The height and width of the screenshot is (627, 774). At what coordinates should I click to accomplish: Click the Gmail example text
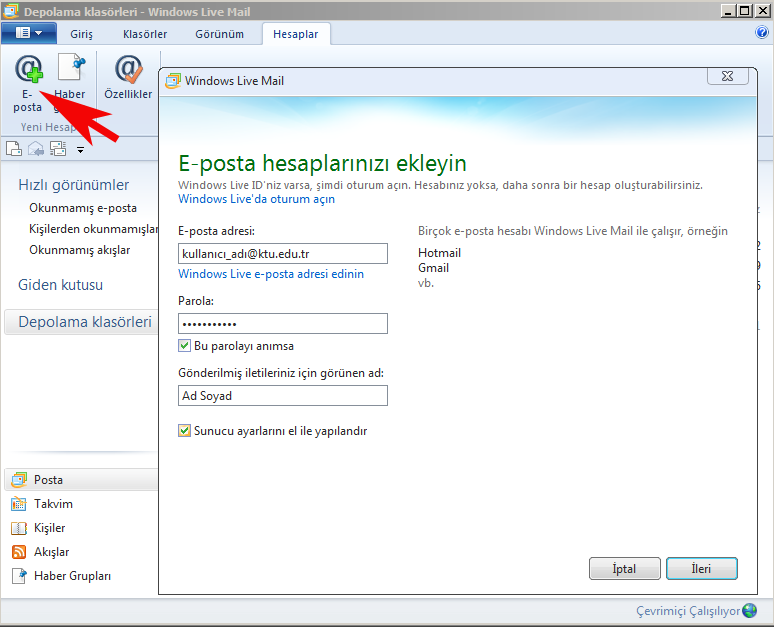tap(433, 268)
